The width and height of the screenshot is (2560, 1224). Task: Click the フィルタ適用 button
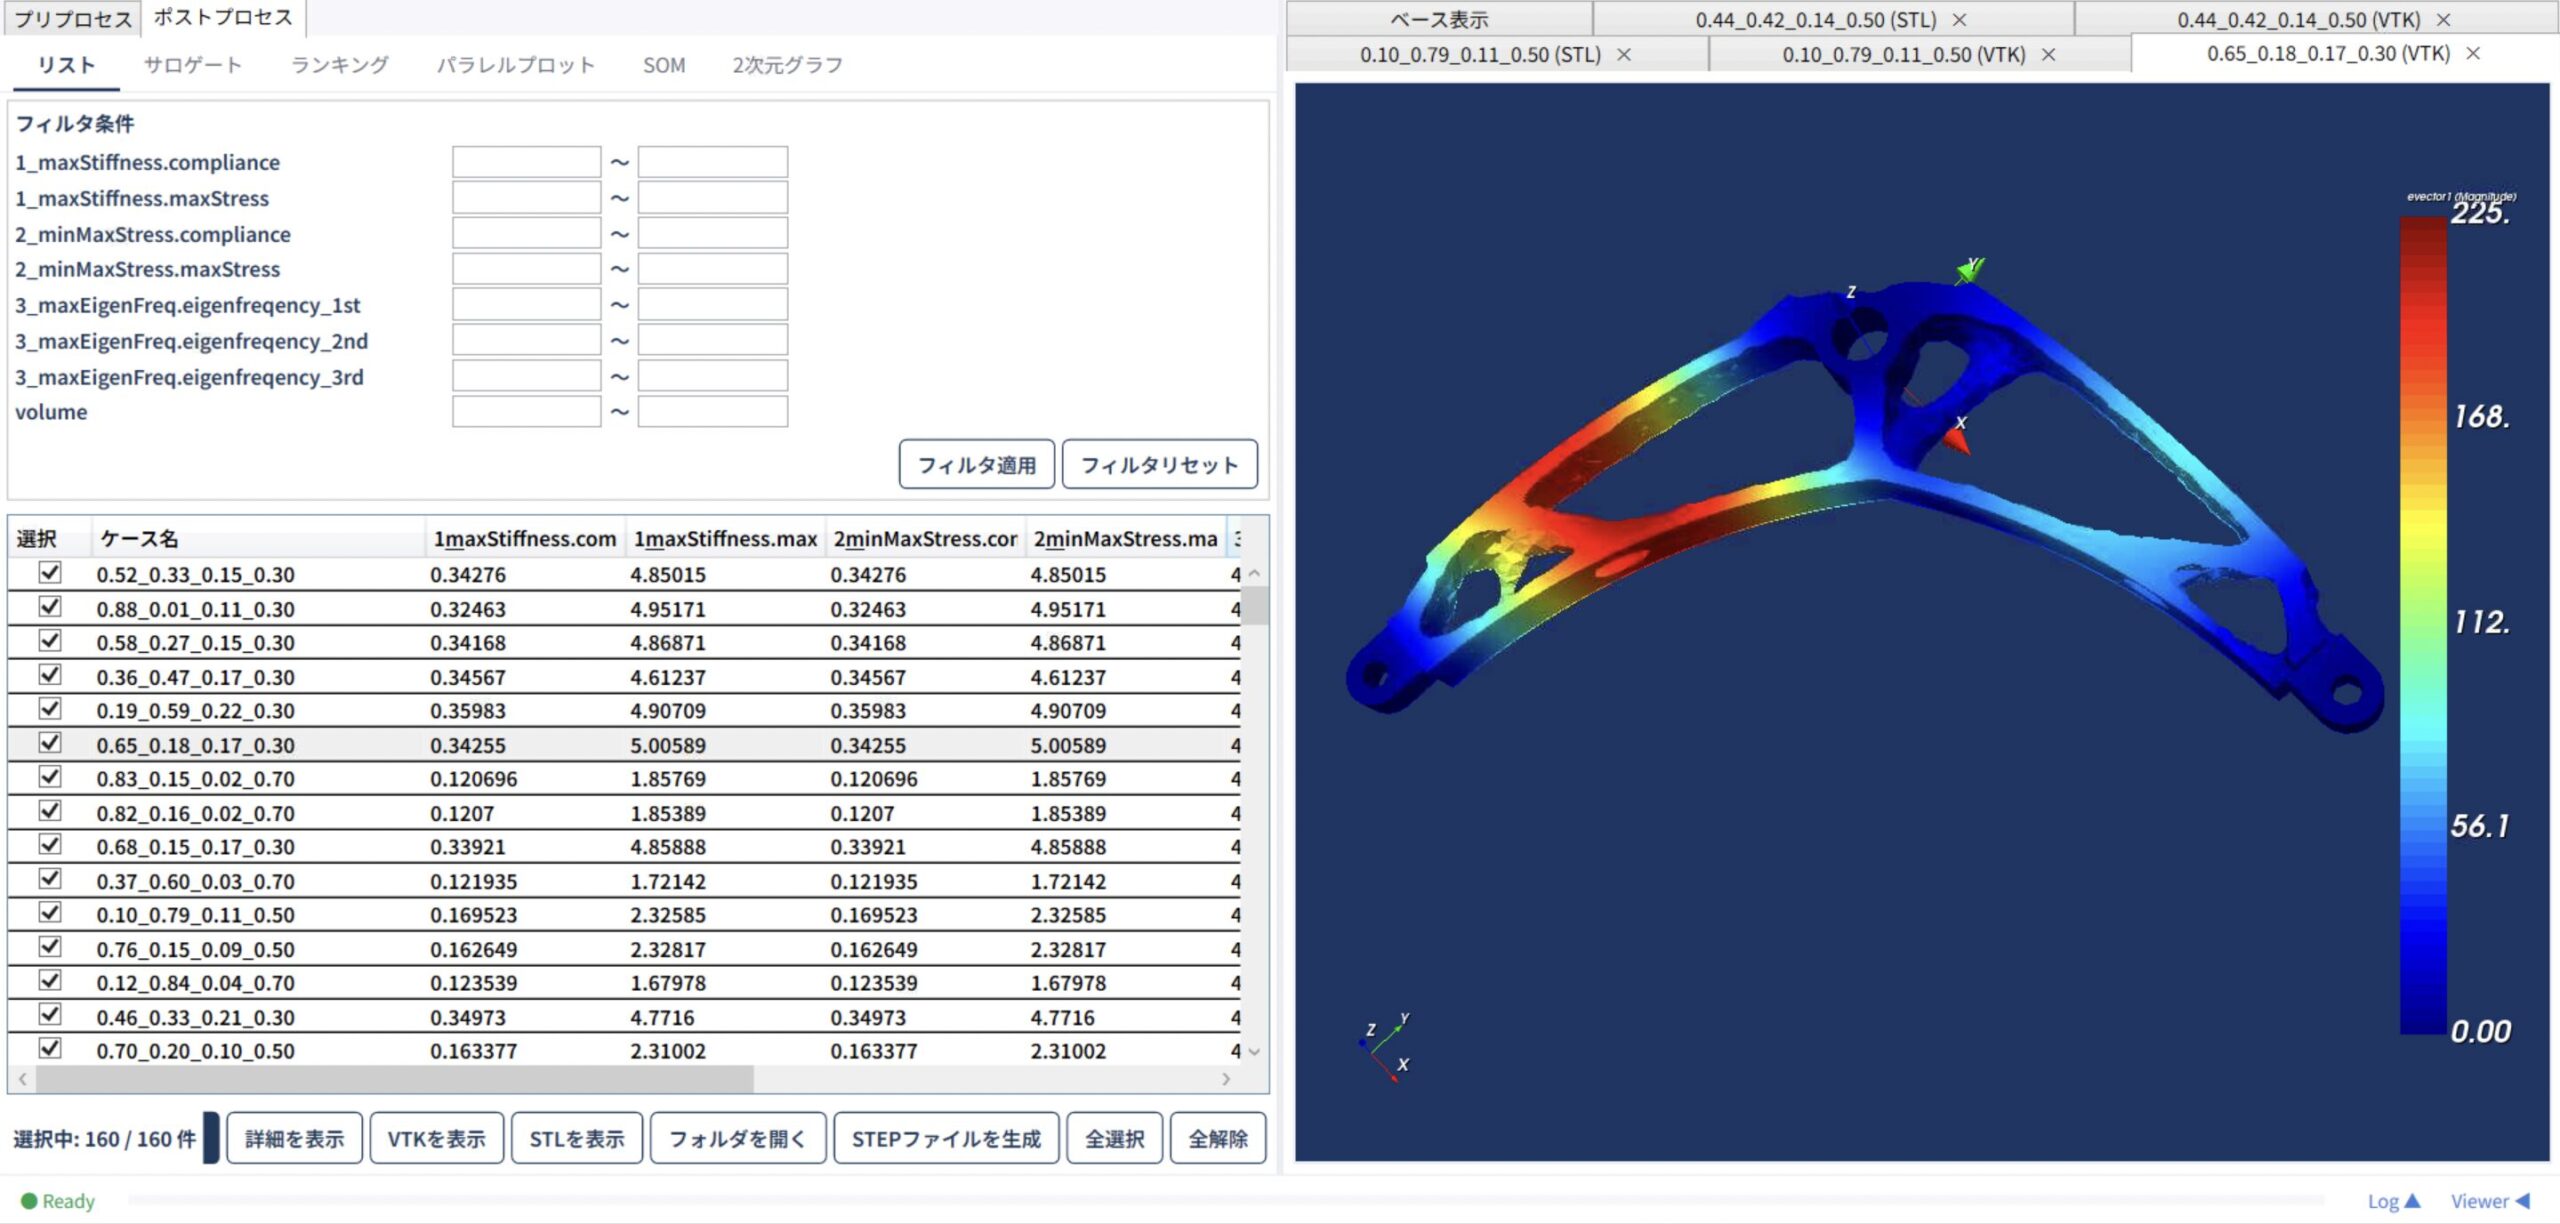(x=977, y=465)
